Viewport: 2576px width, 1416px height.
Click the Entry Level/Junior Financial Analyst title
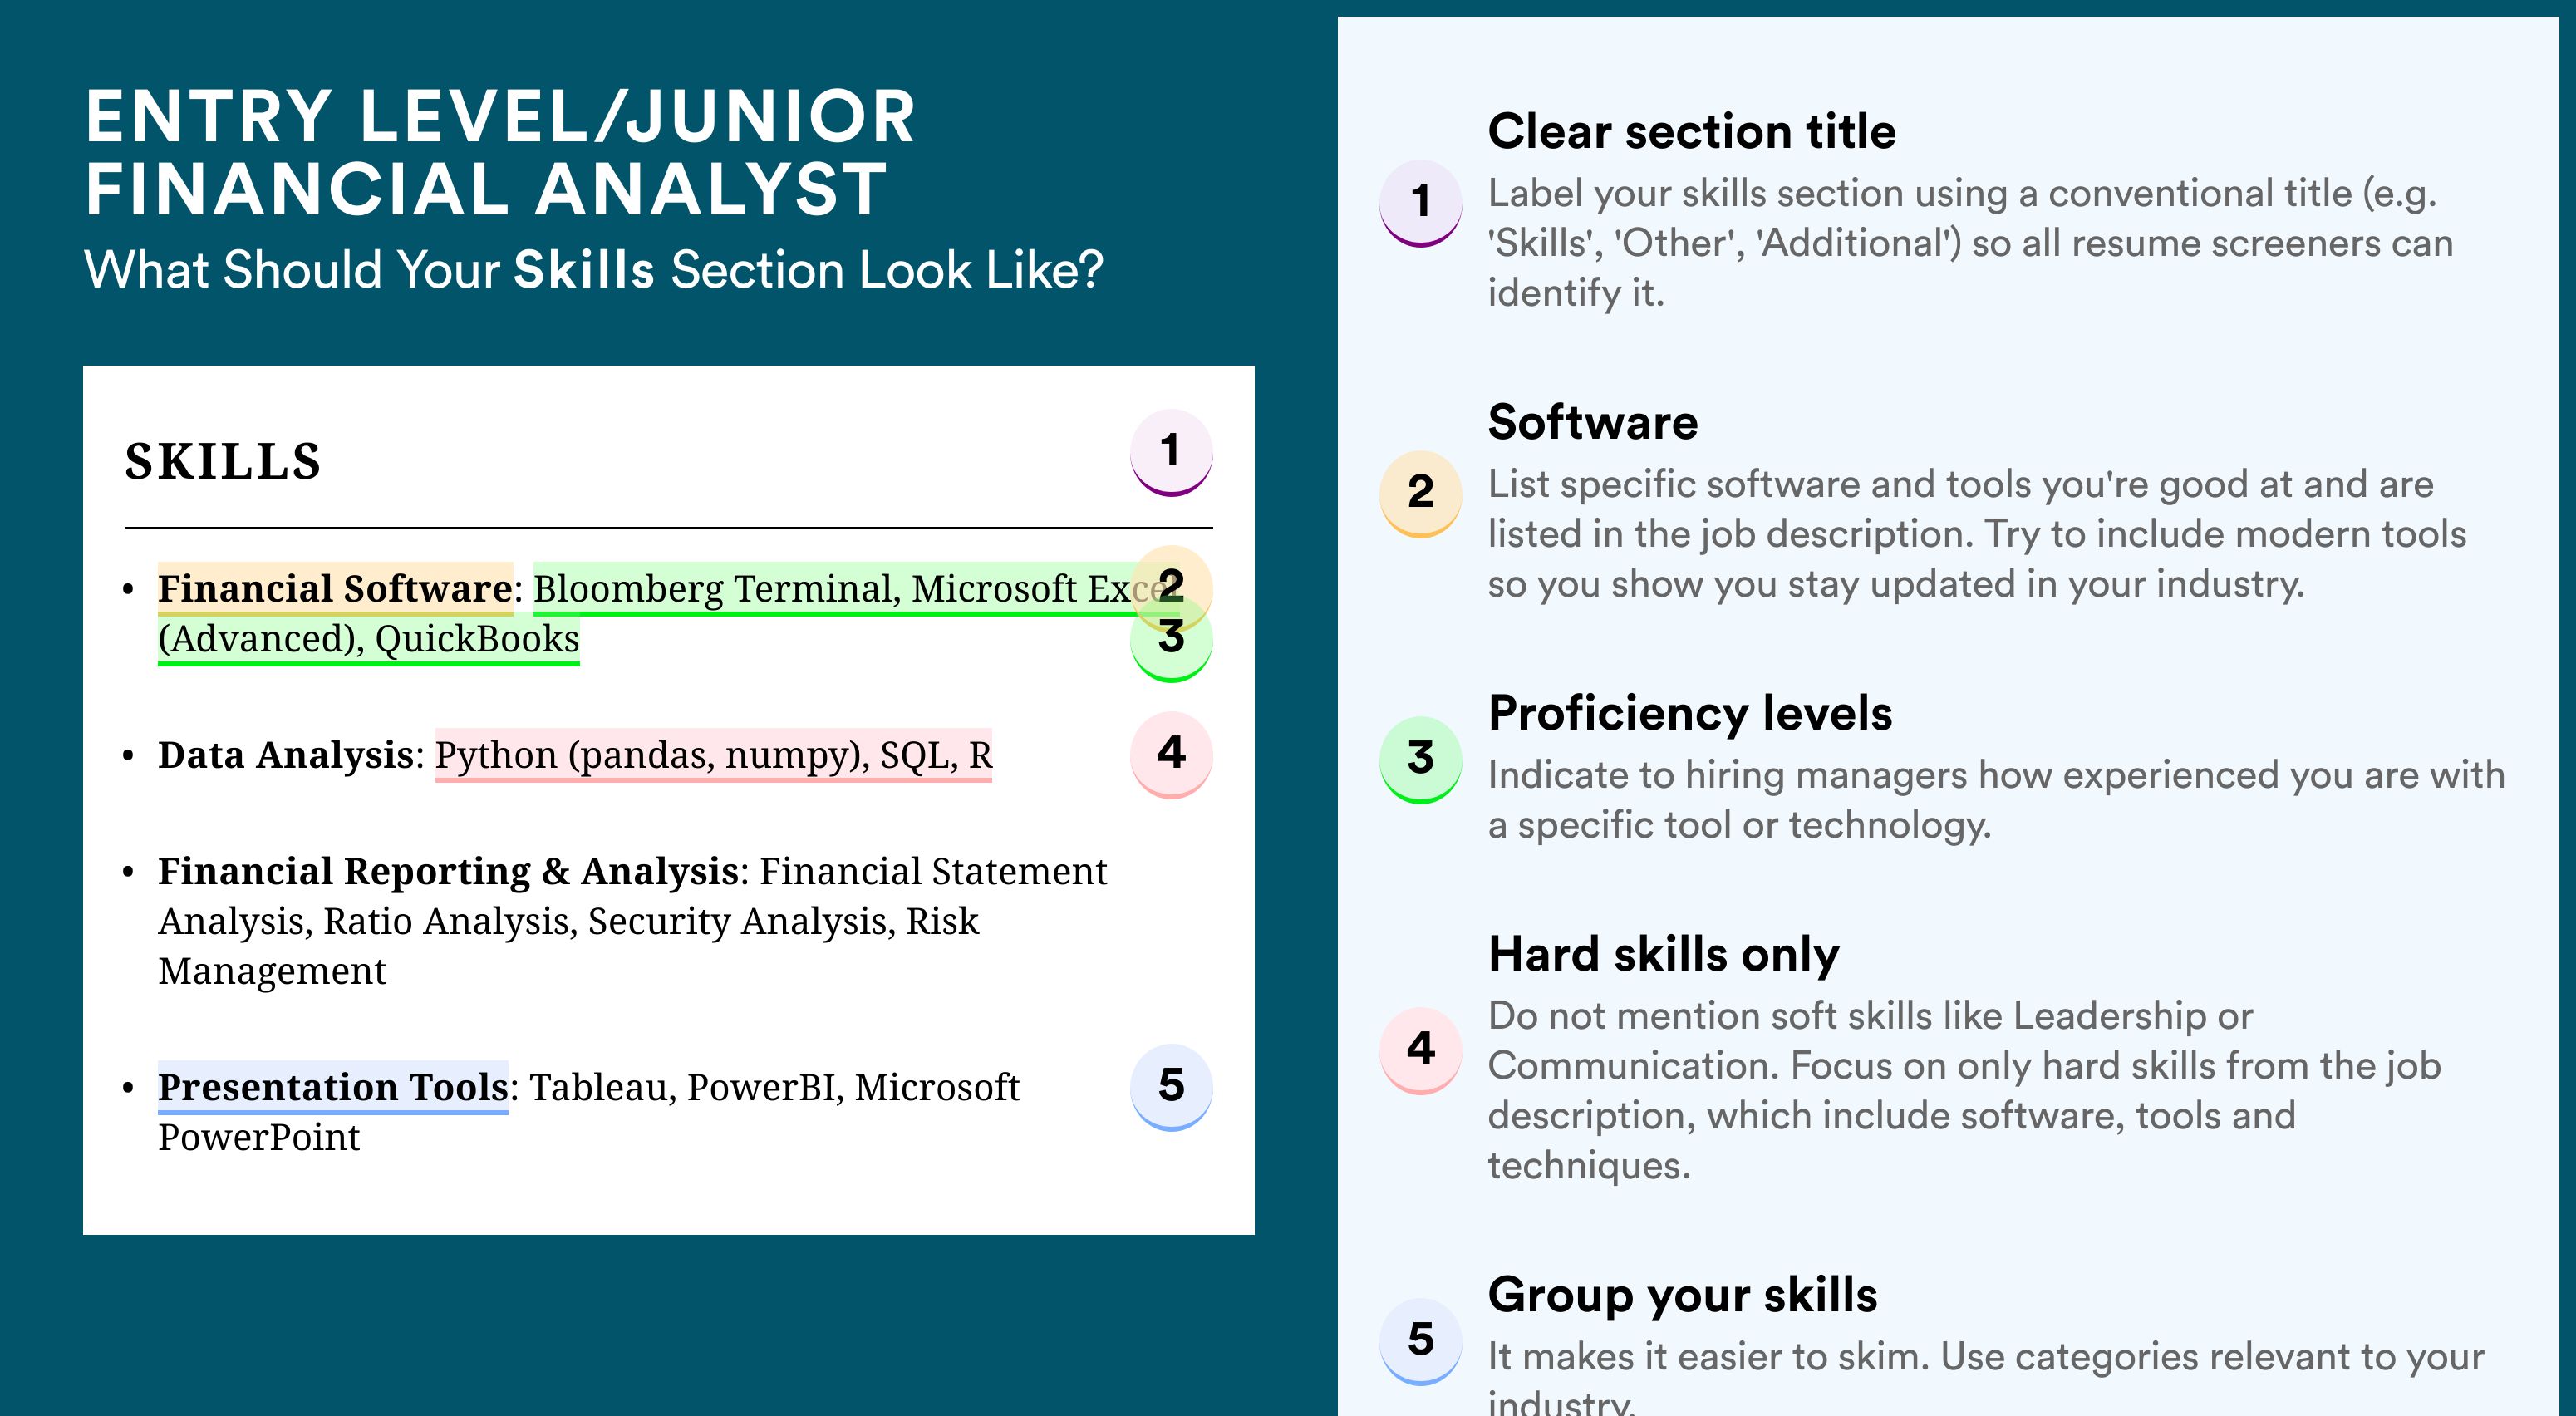(x=500, y=152)
